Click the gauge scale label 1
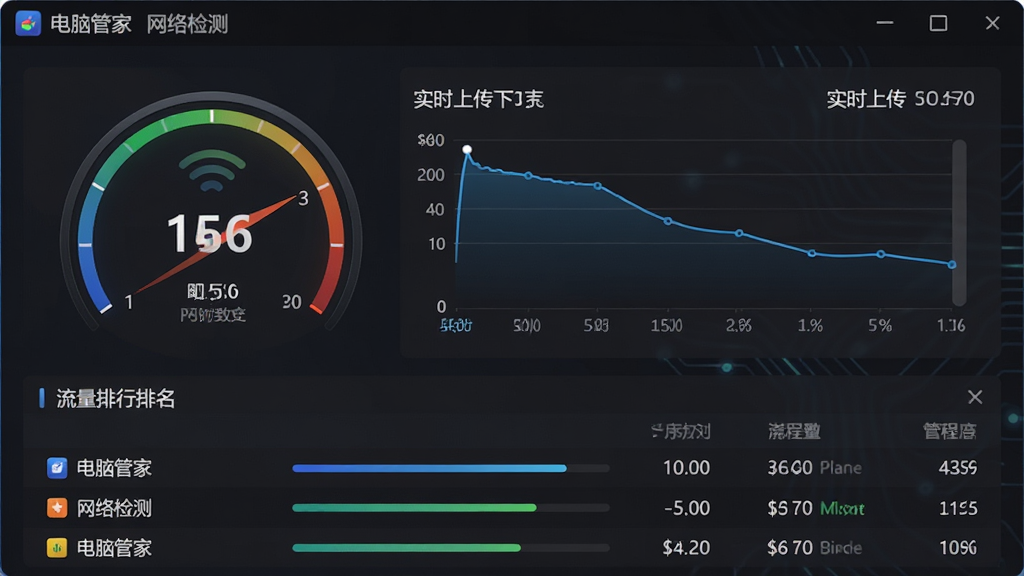Viewport: 1024px width, 576px height. pyautogui.click(x=129, y=302)
